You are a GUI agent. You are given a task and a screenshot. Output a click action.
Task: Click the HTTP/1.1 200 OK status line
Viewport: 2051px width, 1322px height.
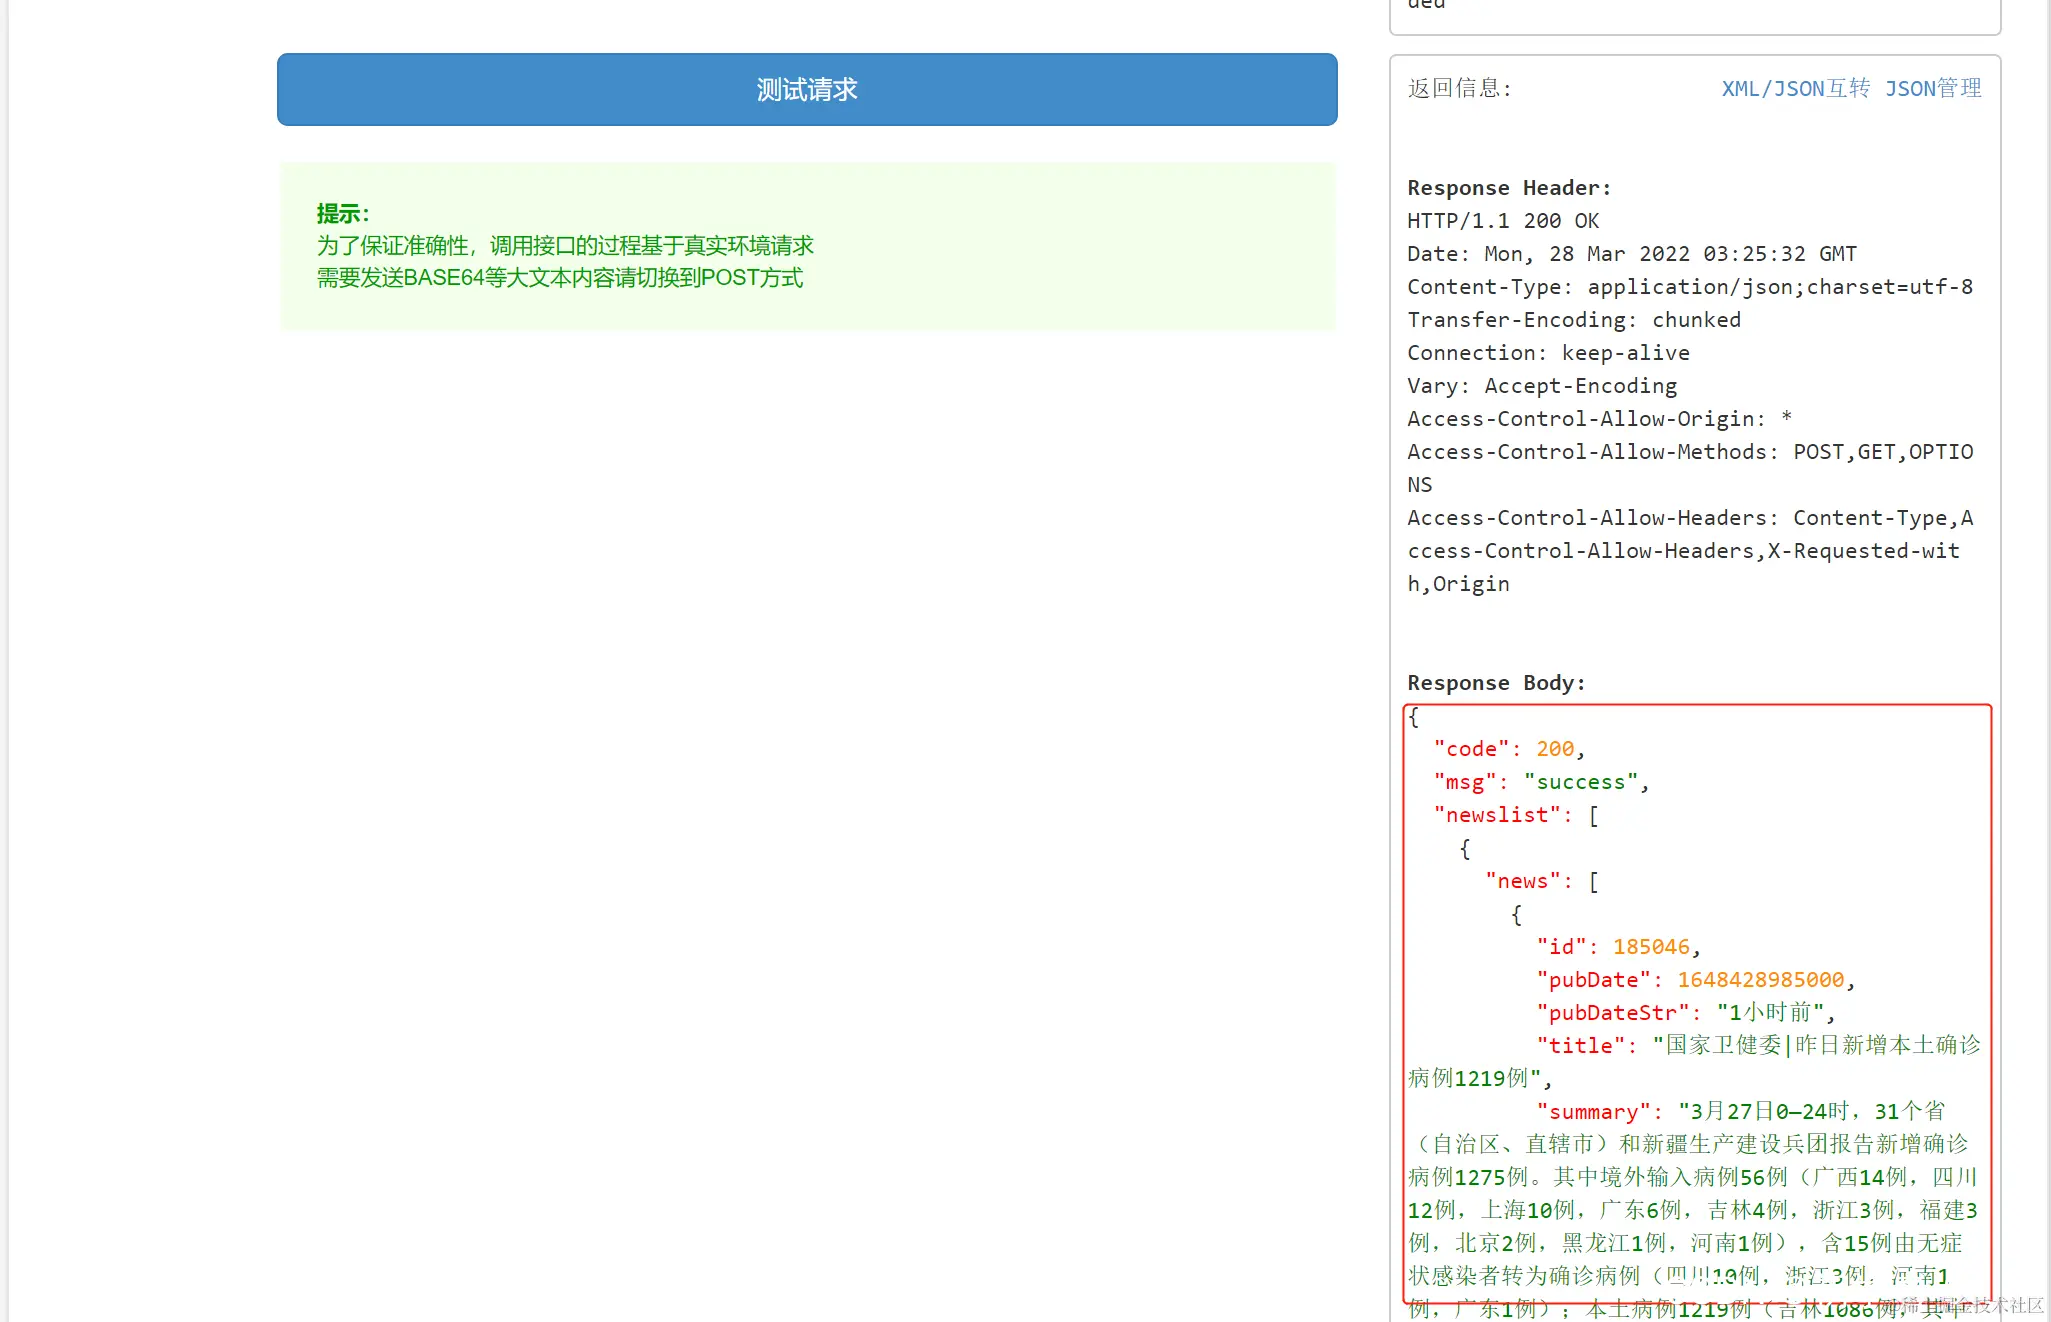click(x=1502, y=221)
